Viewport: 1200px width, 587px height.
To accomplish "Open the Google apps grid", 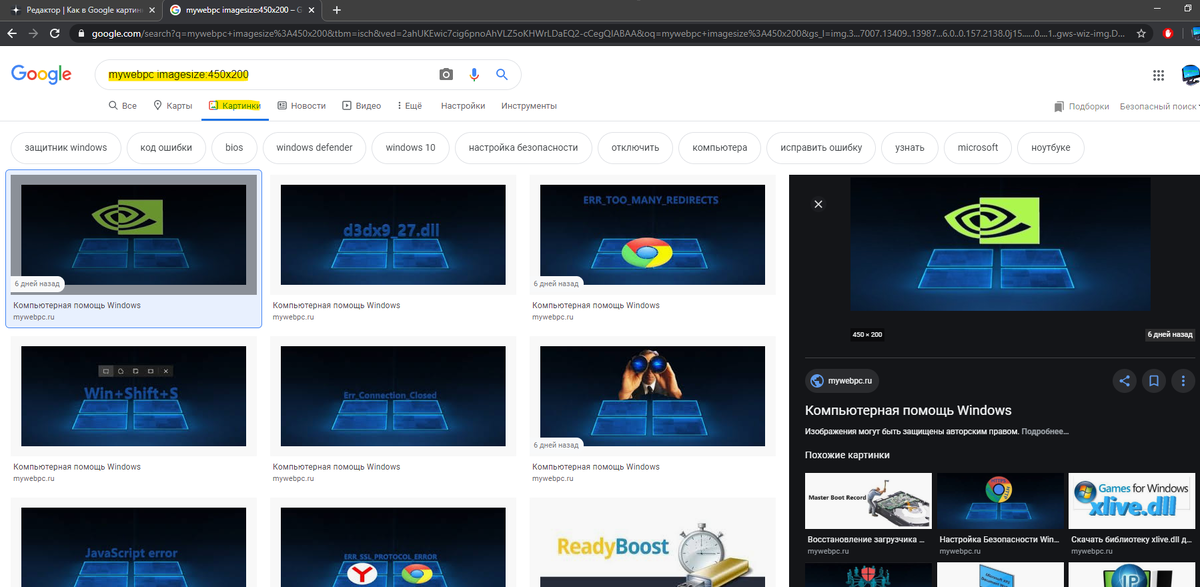I will [x=1159, y=75].
